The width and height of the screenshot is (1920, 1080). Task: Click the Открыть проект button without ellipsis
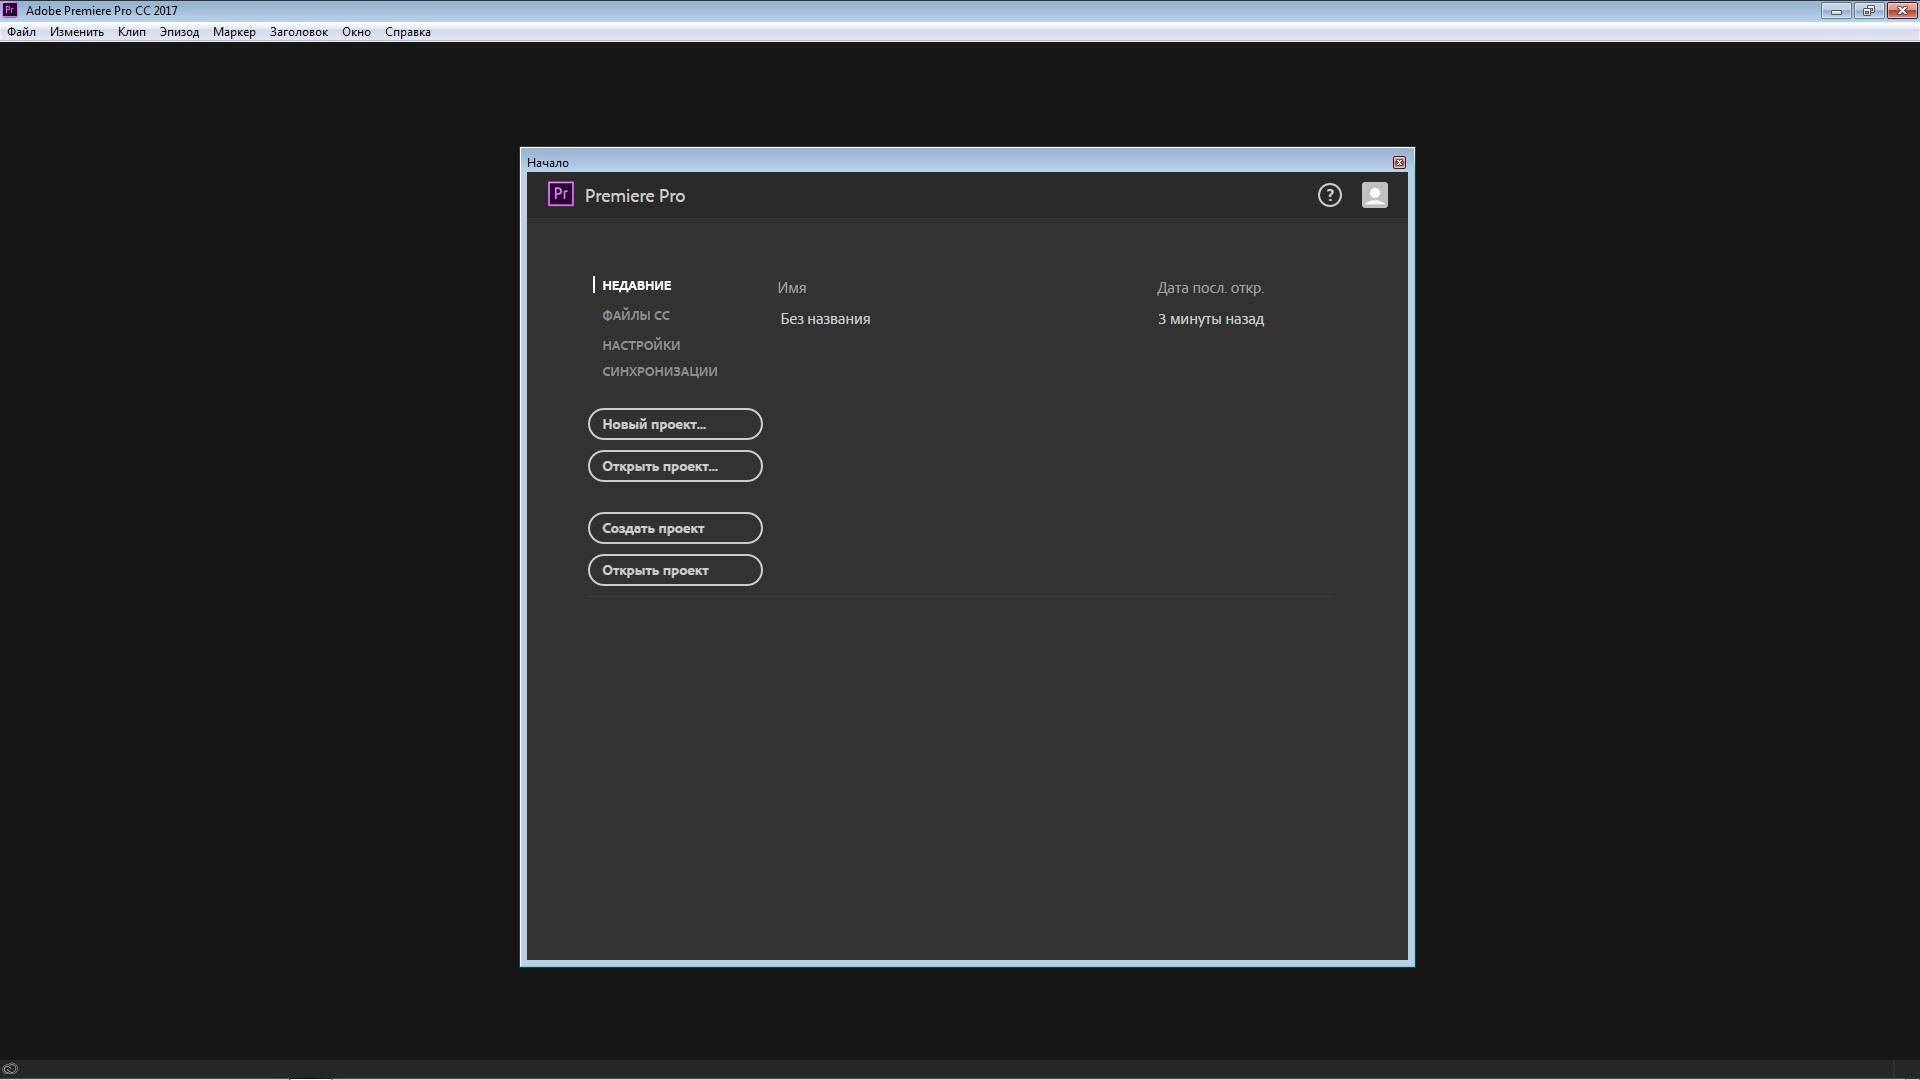coord(675,570)
